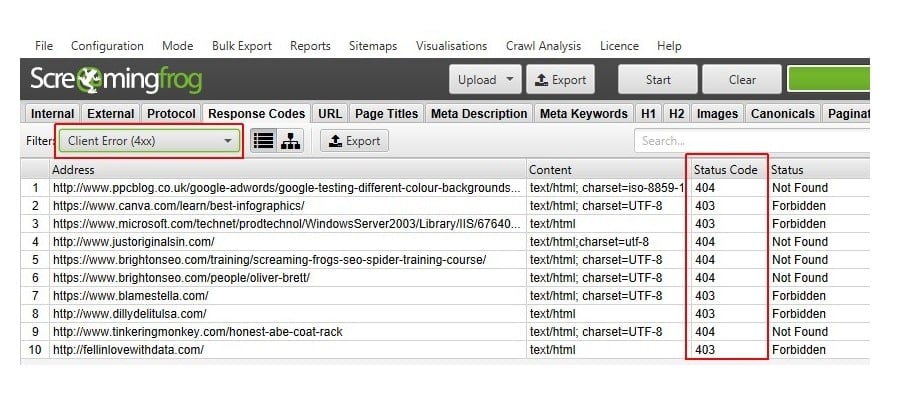900x405 pixels.
Task: Switch to the External tab
Action: (x=111, y=114)
